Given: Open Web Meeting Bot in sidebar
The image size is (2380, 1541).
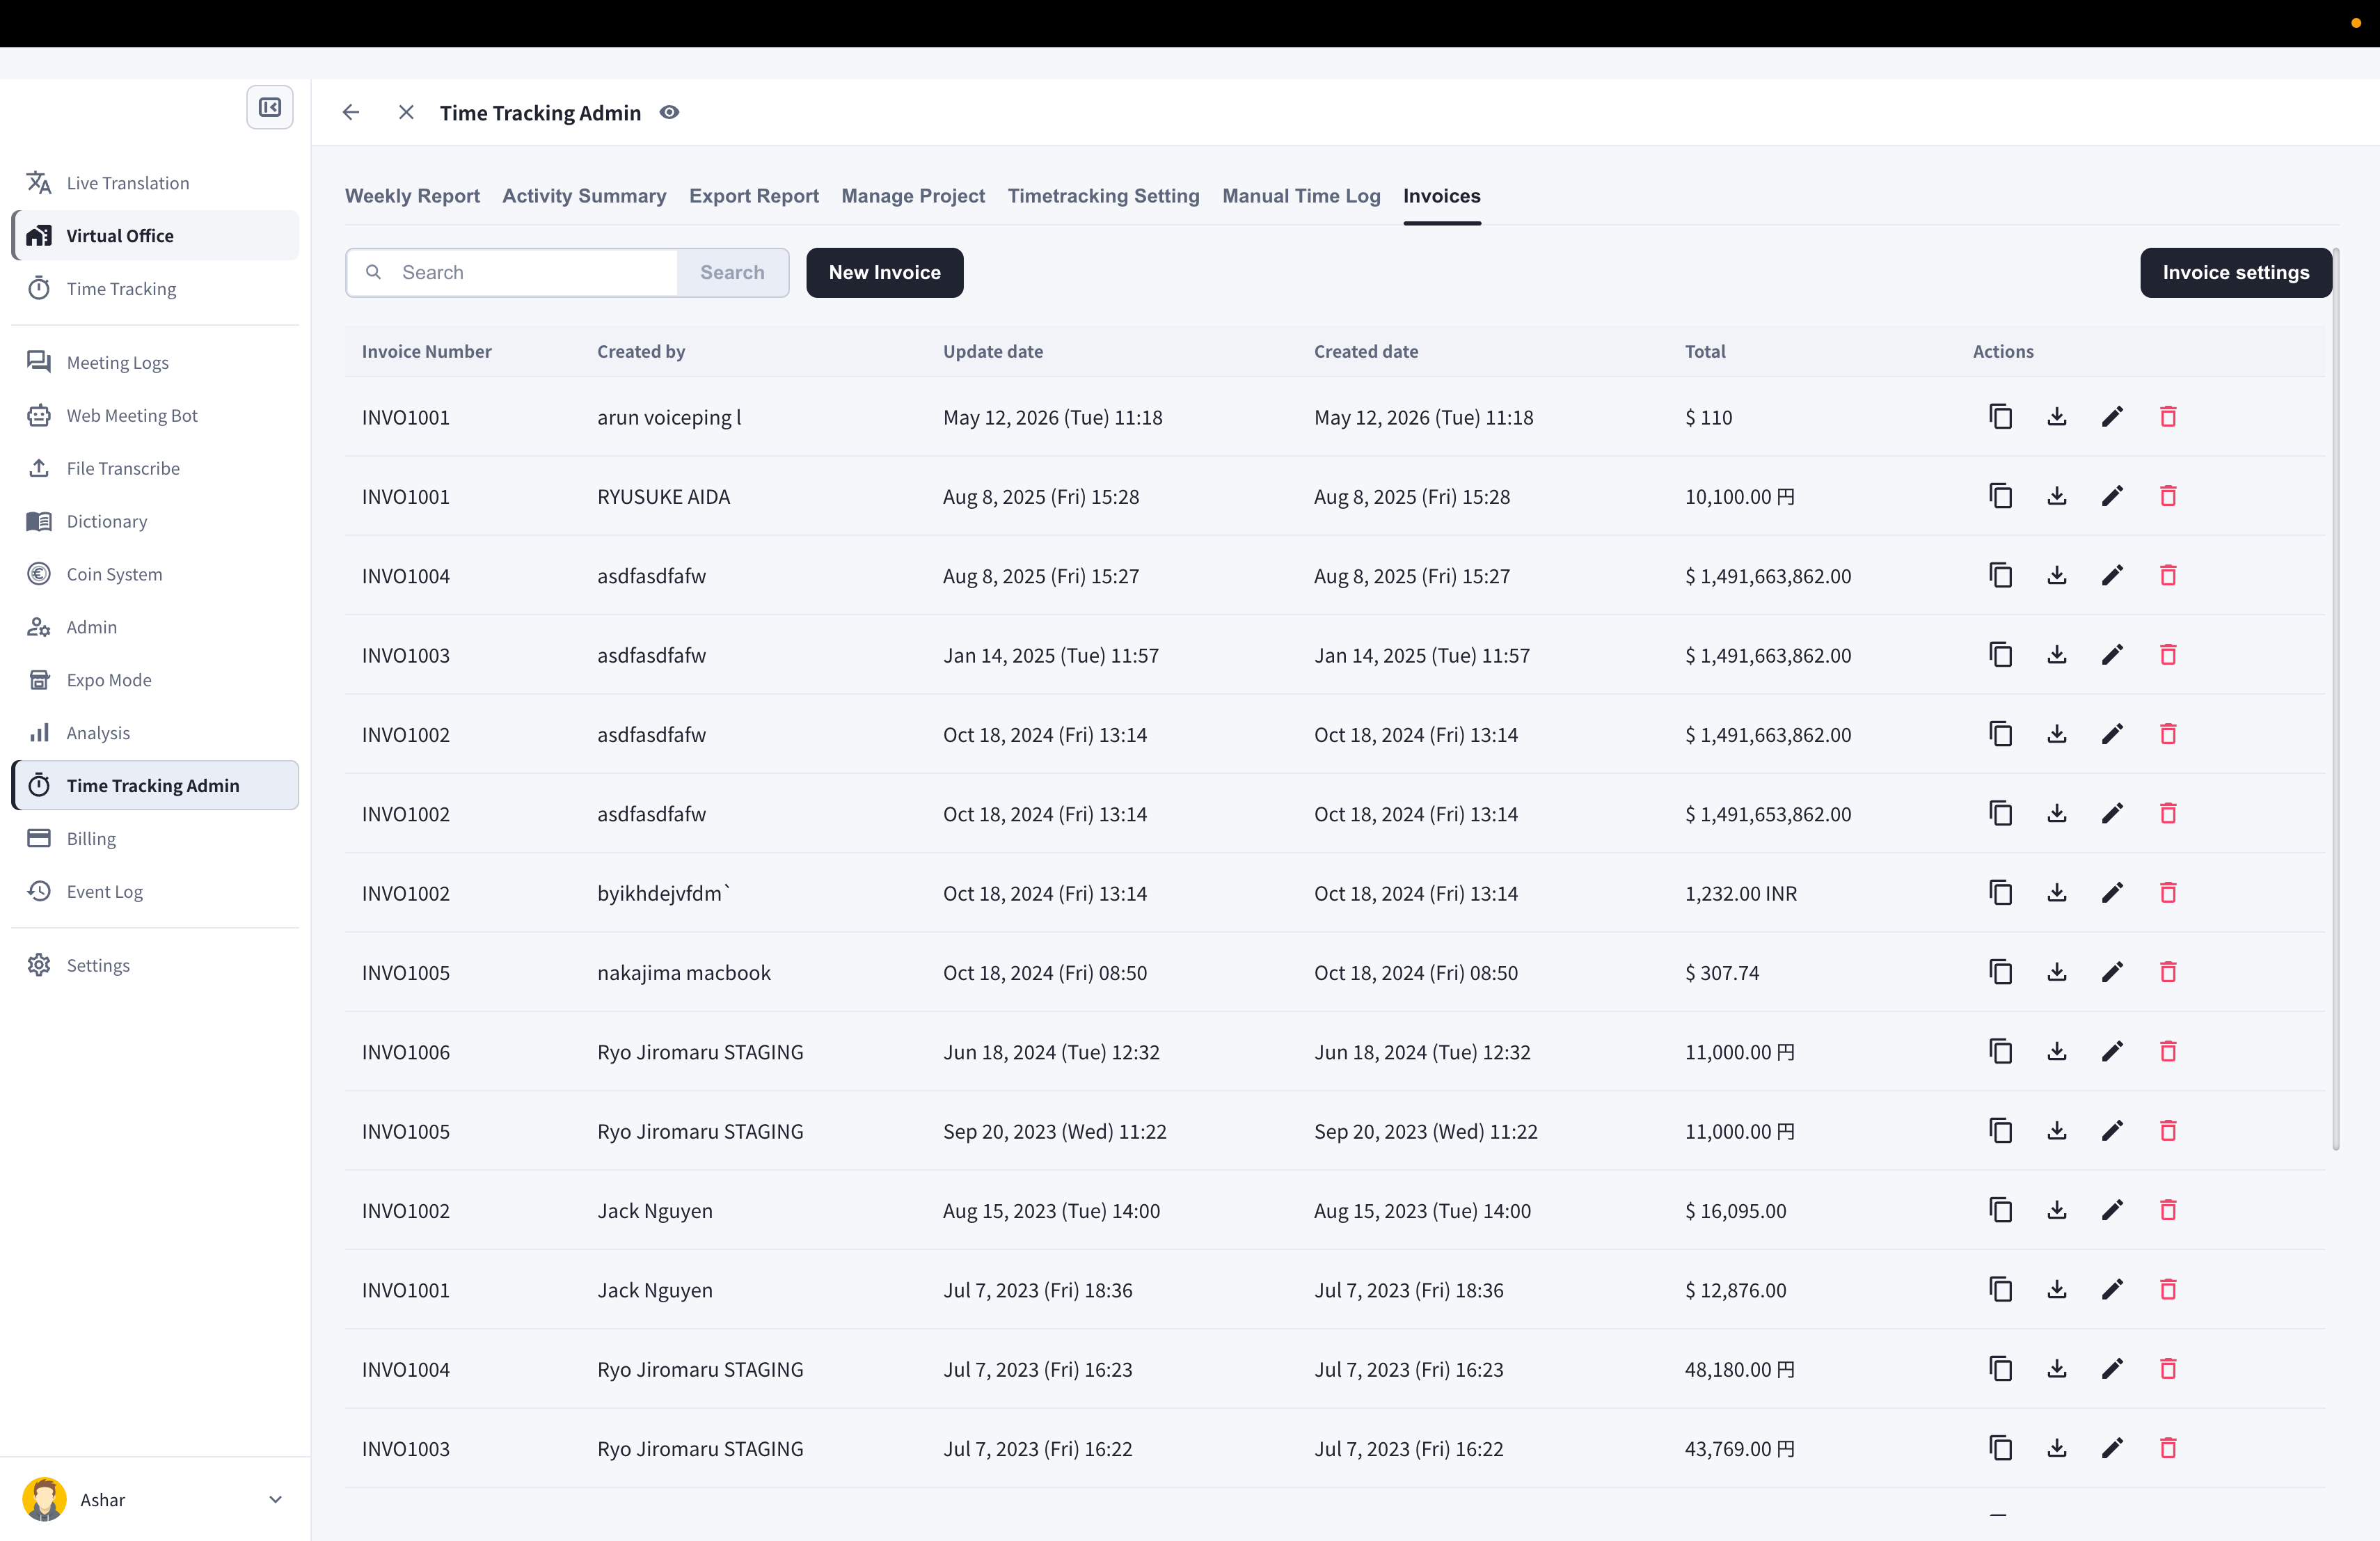Looking at the screenshot, I should click(x=155, y=415).
